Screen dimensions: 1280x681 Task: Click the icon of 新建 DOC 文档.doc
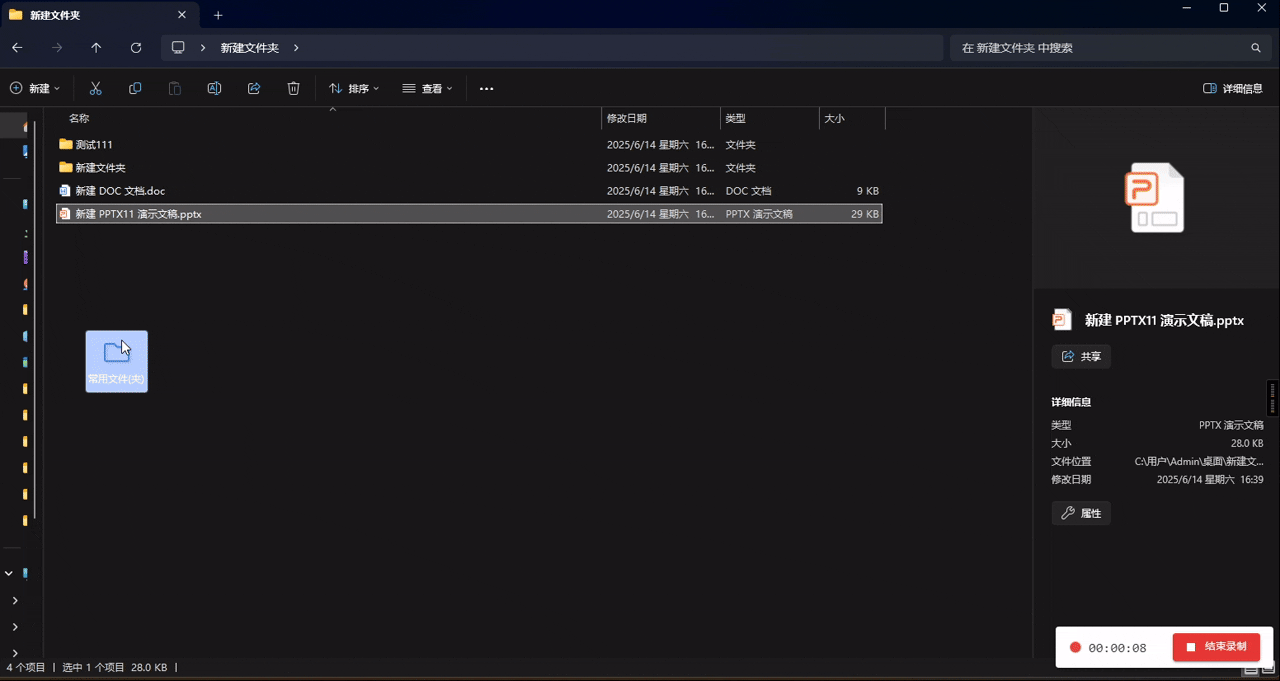(x=66, y=191)
